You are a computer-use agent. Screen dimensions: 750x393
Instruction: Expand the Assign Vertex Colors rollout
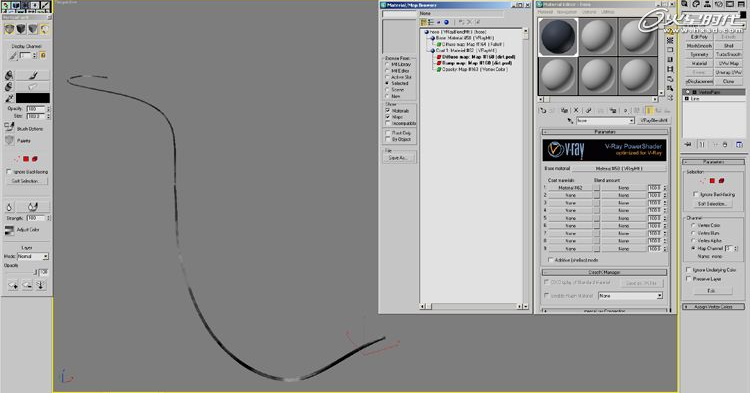point(713,306)
